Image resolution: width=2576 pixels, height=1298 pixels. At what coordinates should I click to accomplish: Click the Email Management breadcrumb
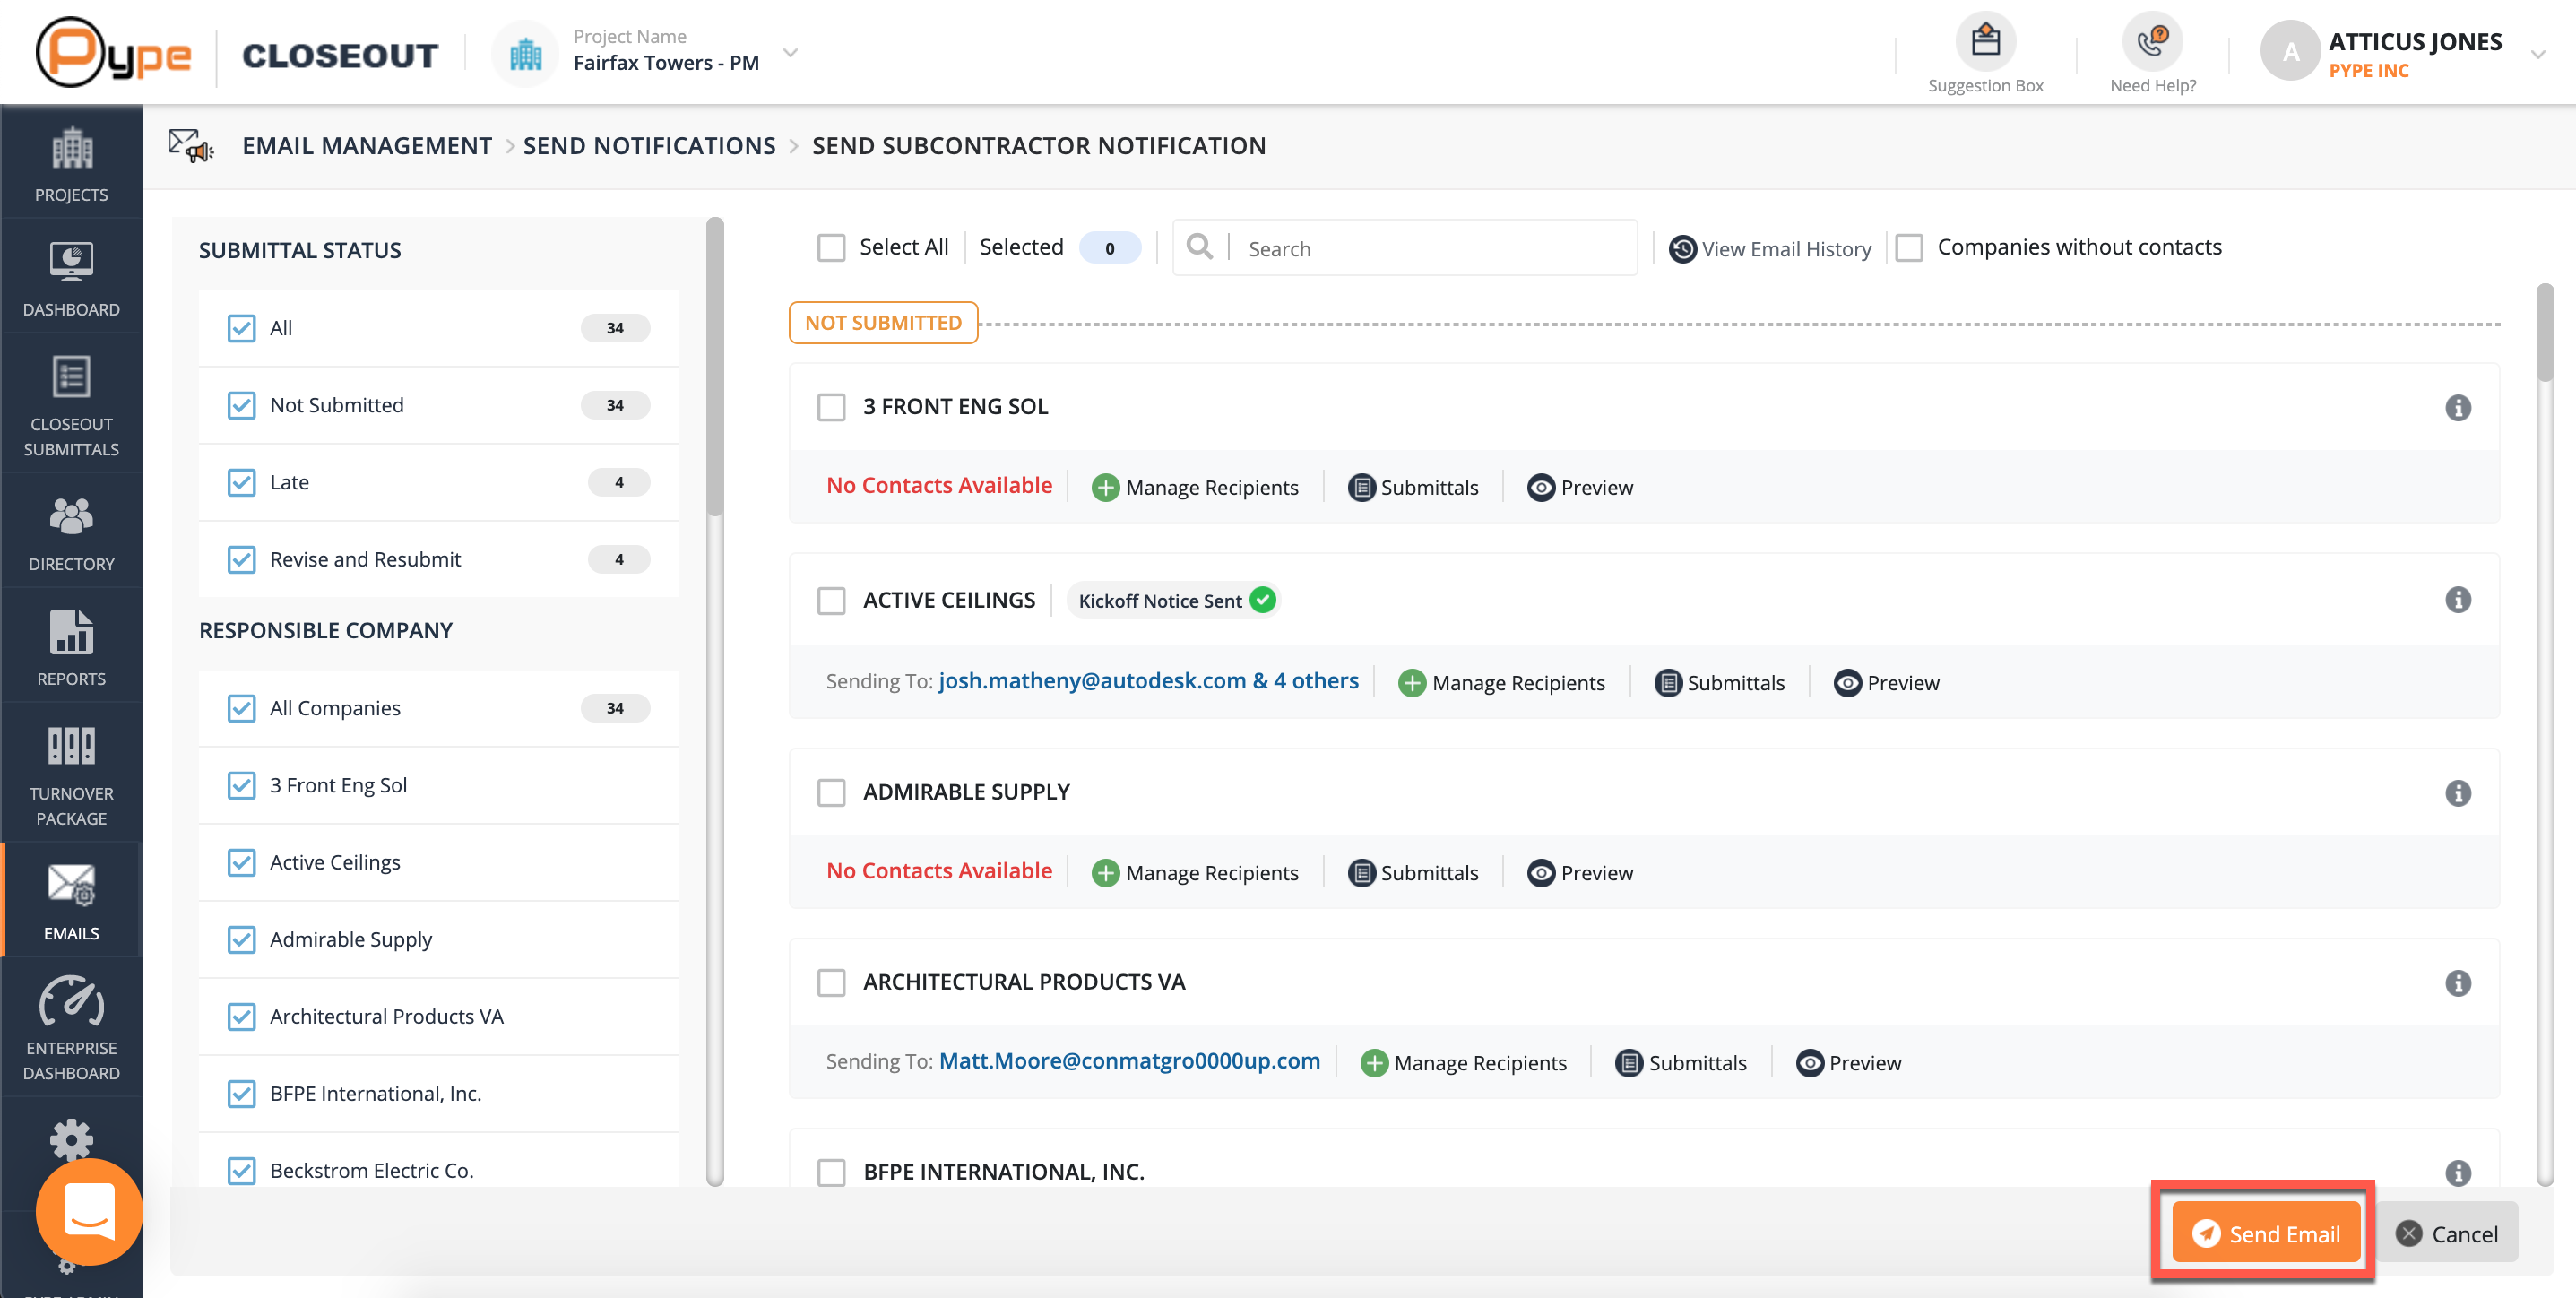(x=367, y=146)
